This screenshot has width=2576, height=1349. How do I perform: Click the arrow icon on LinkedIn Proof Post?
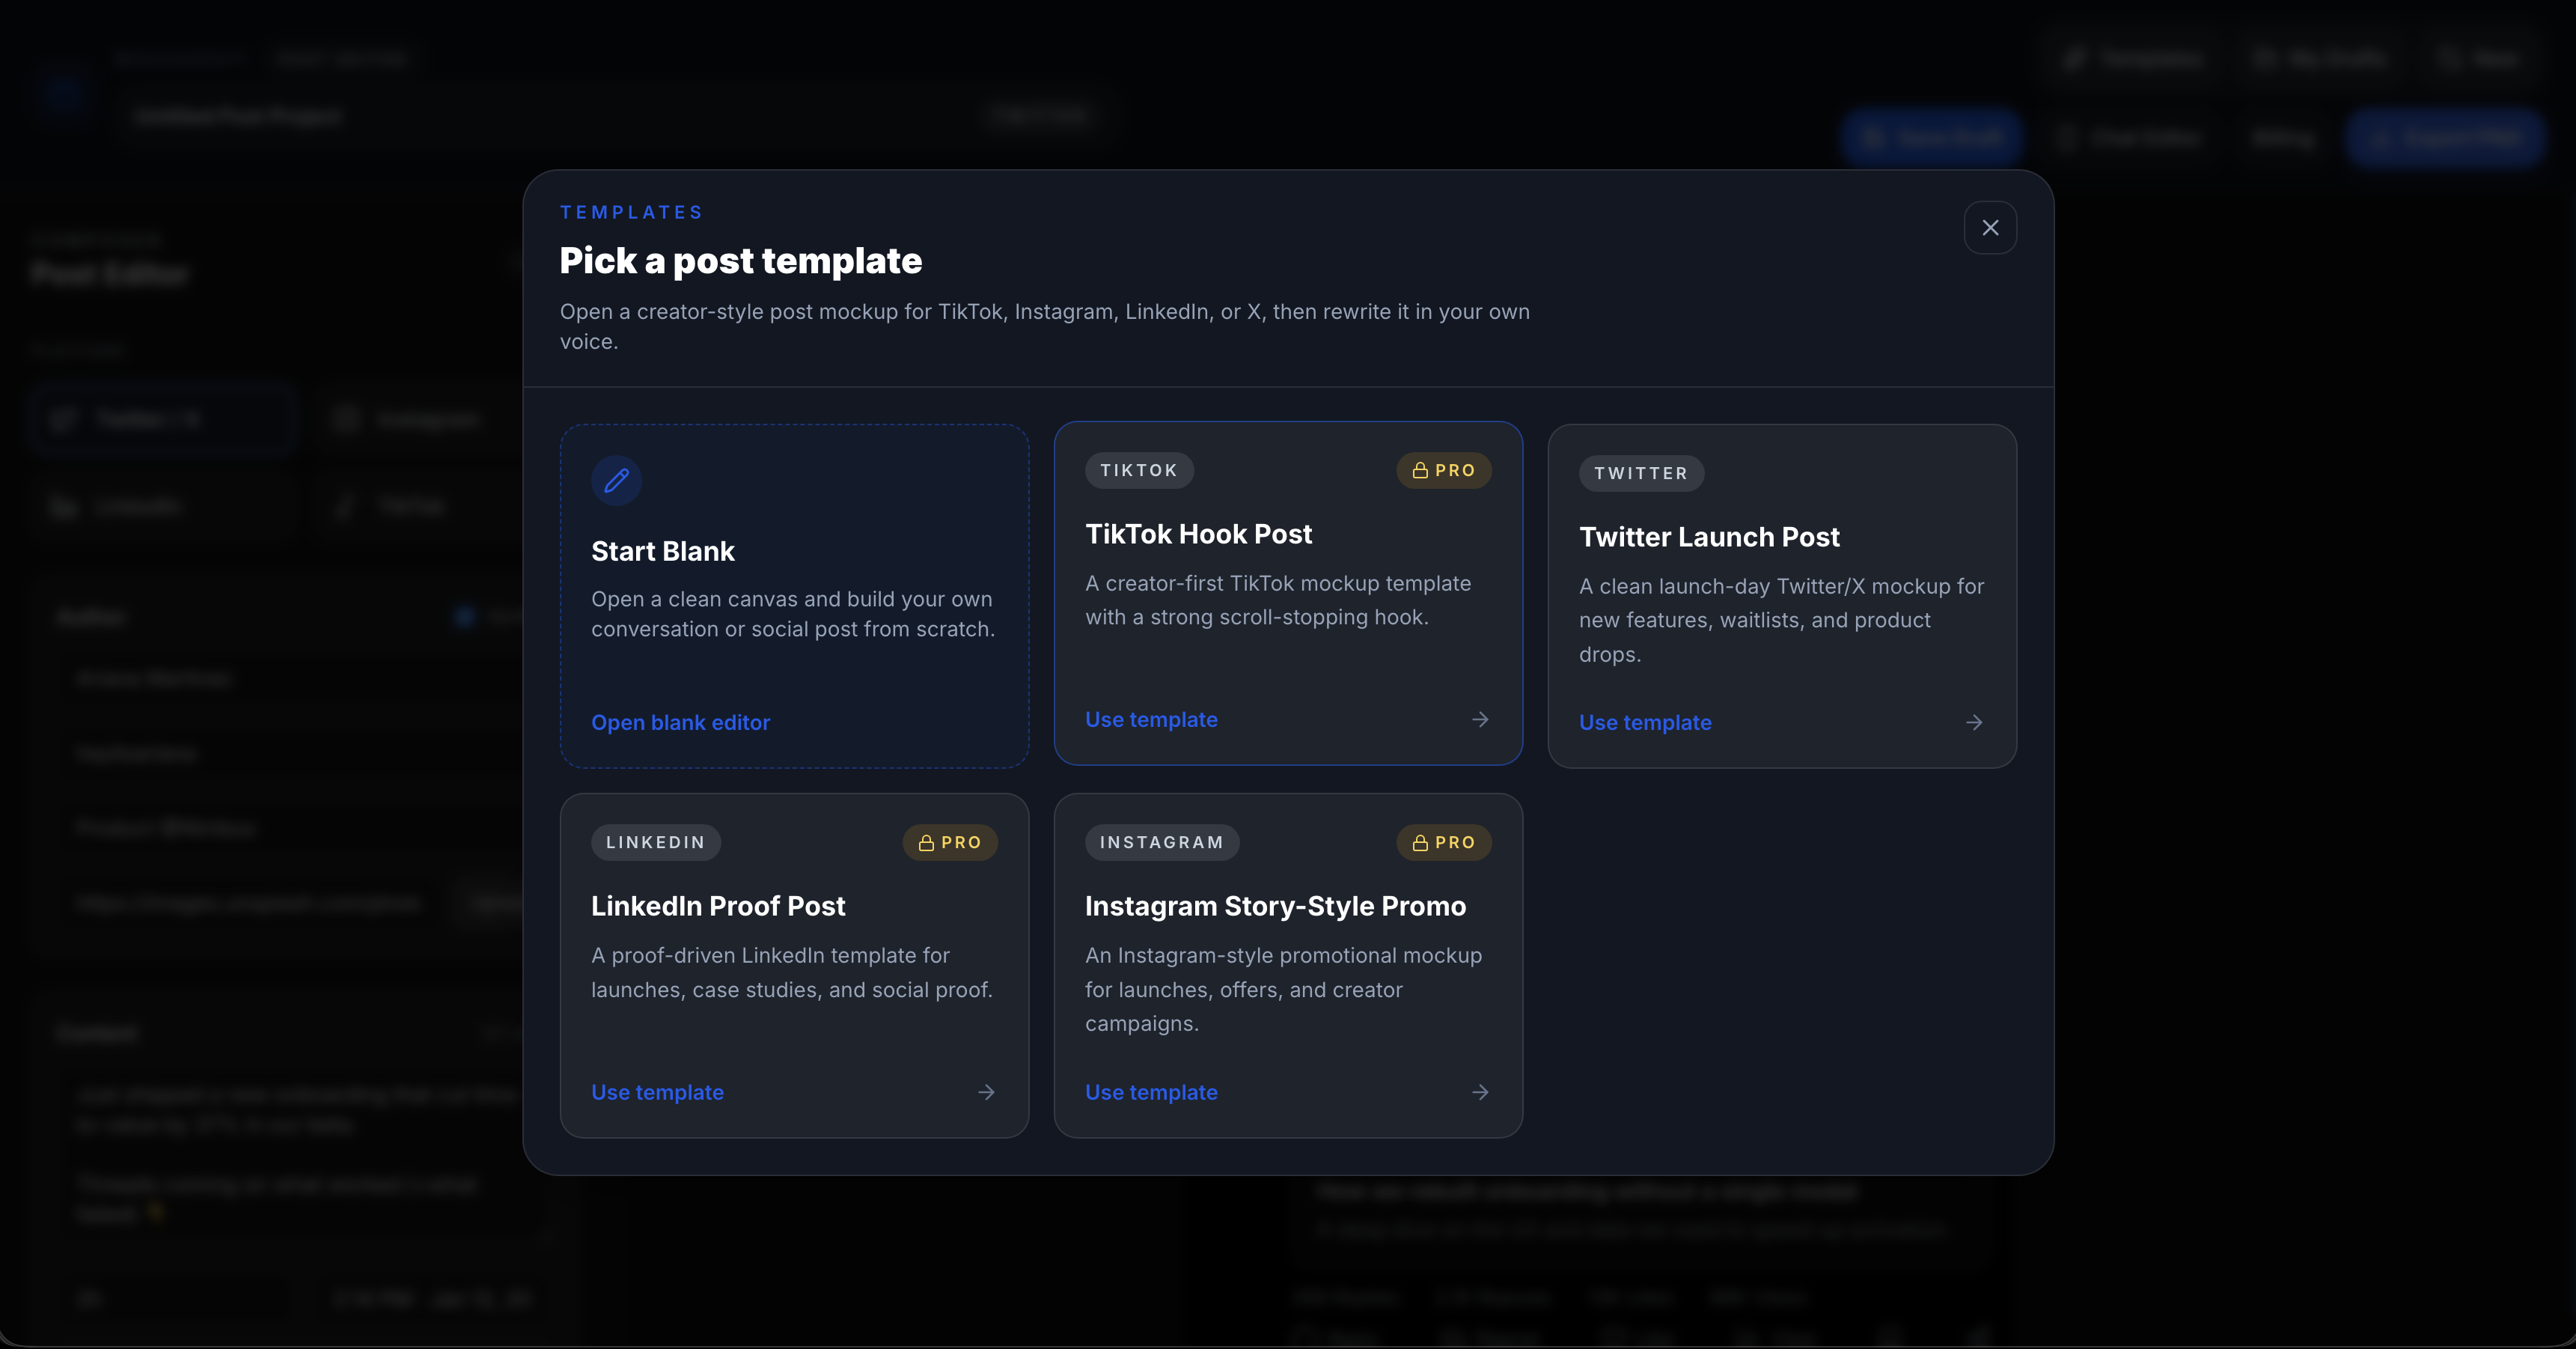point(986,1092)
